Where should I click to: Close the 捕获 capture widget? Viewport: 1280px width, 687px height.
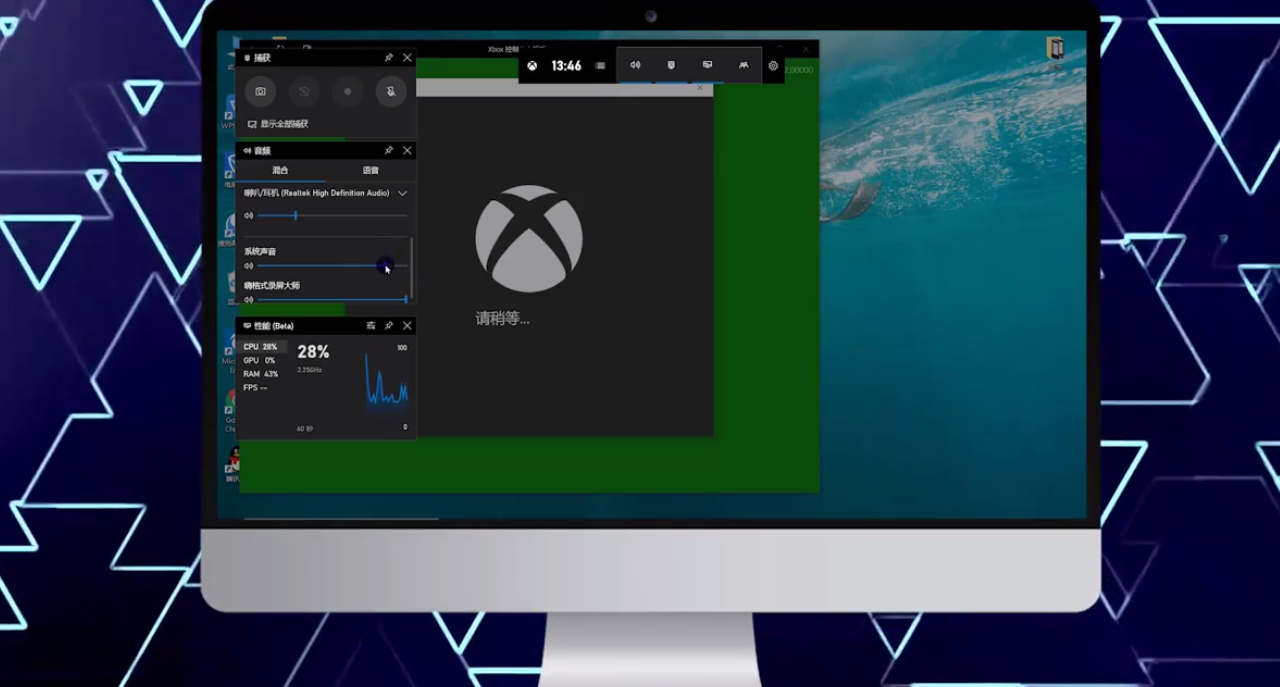(x=407, y=58)
